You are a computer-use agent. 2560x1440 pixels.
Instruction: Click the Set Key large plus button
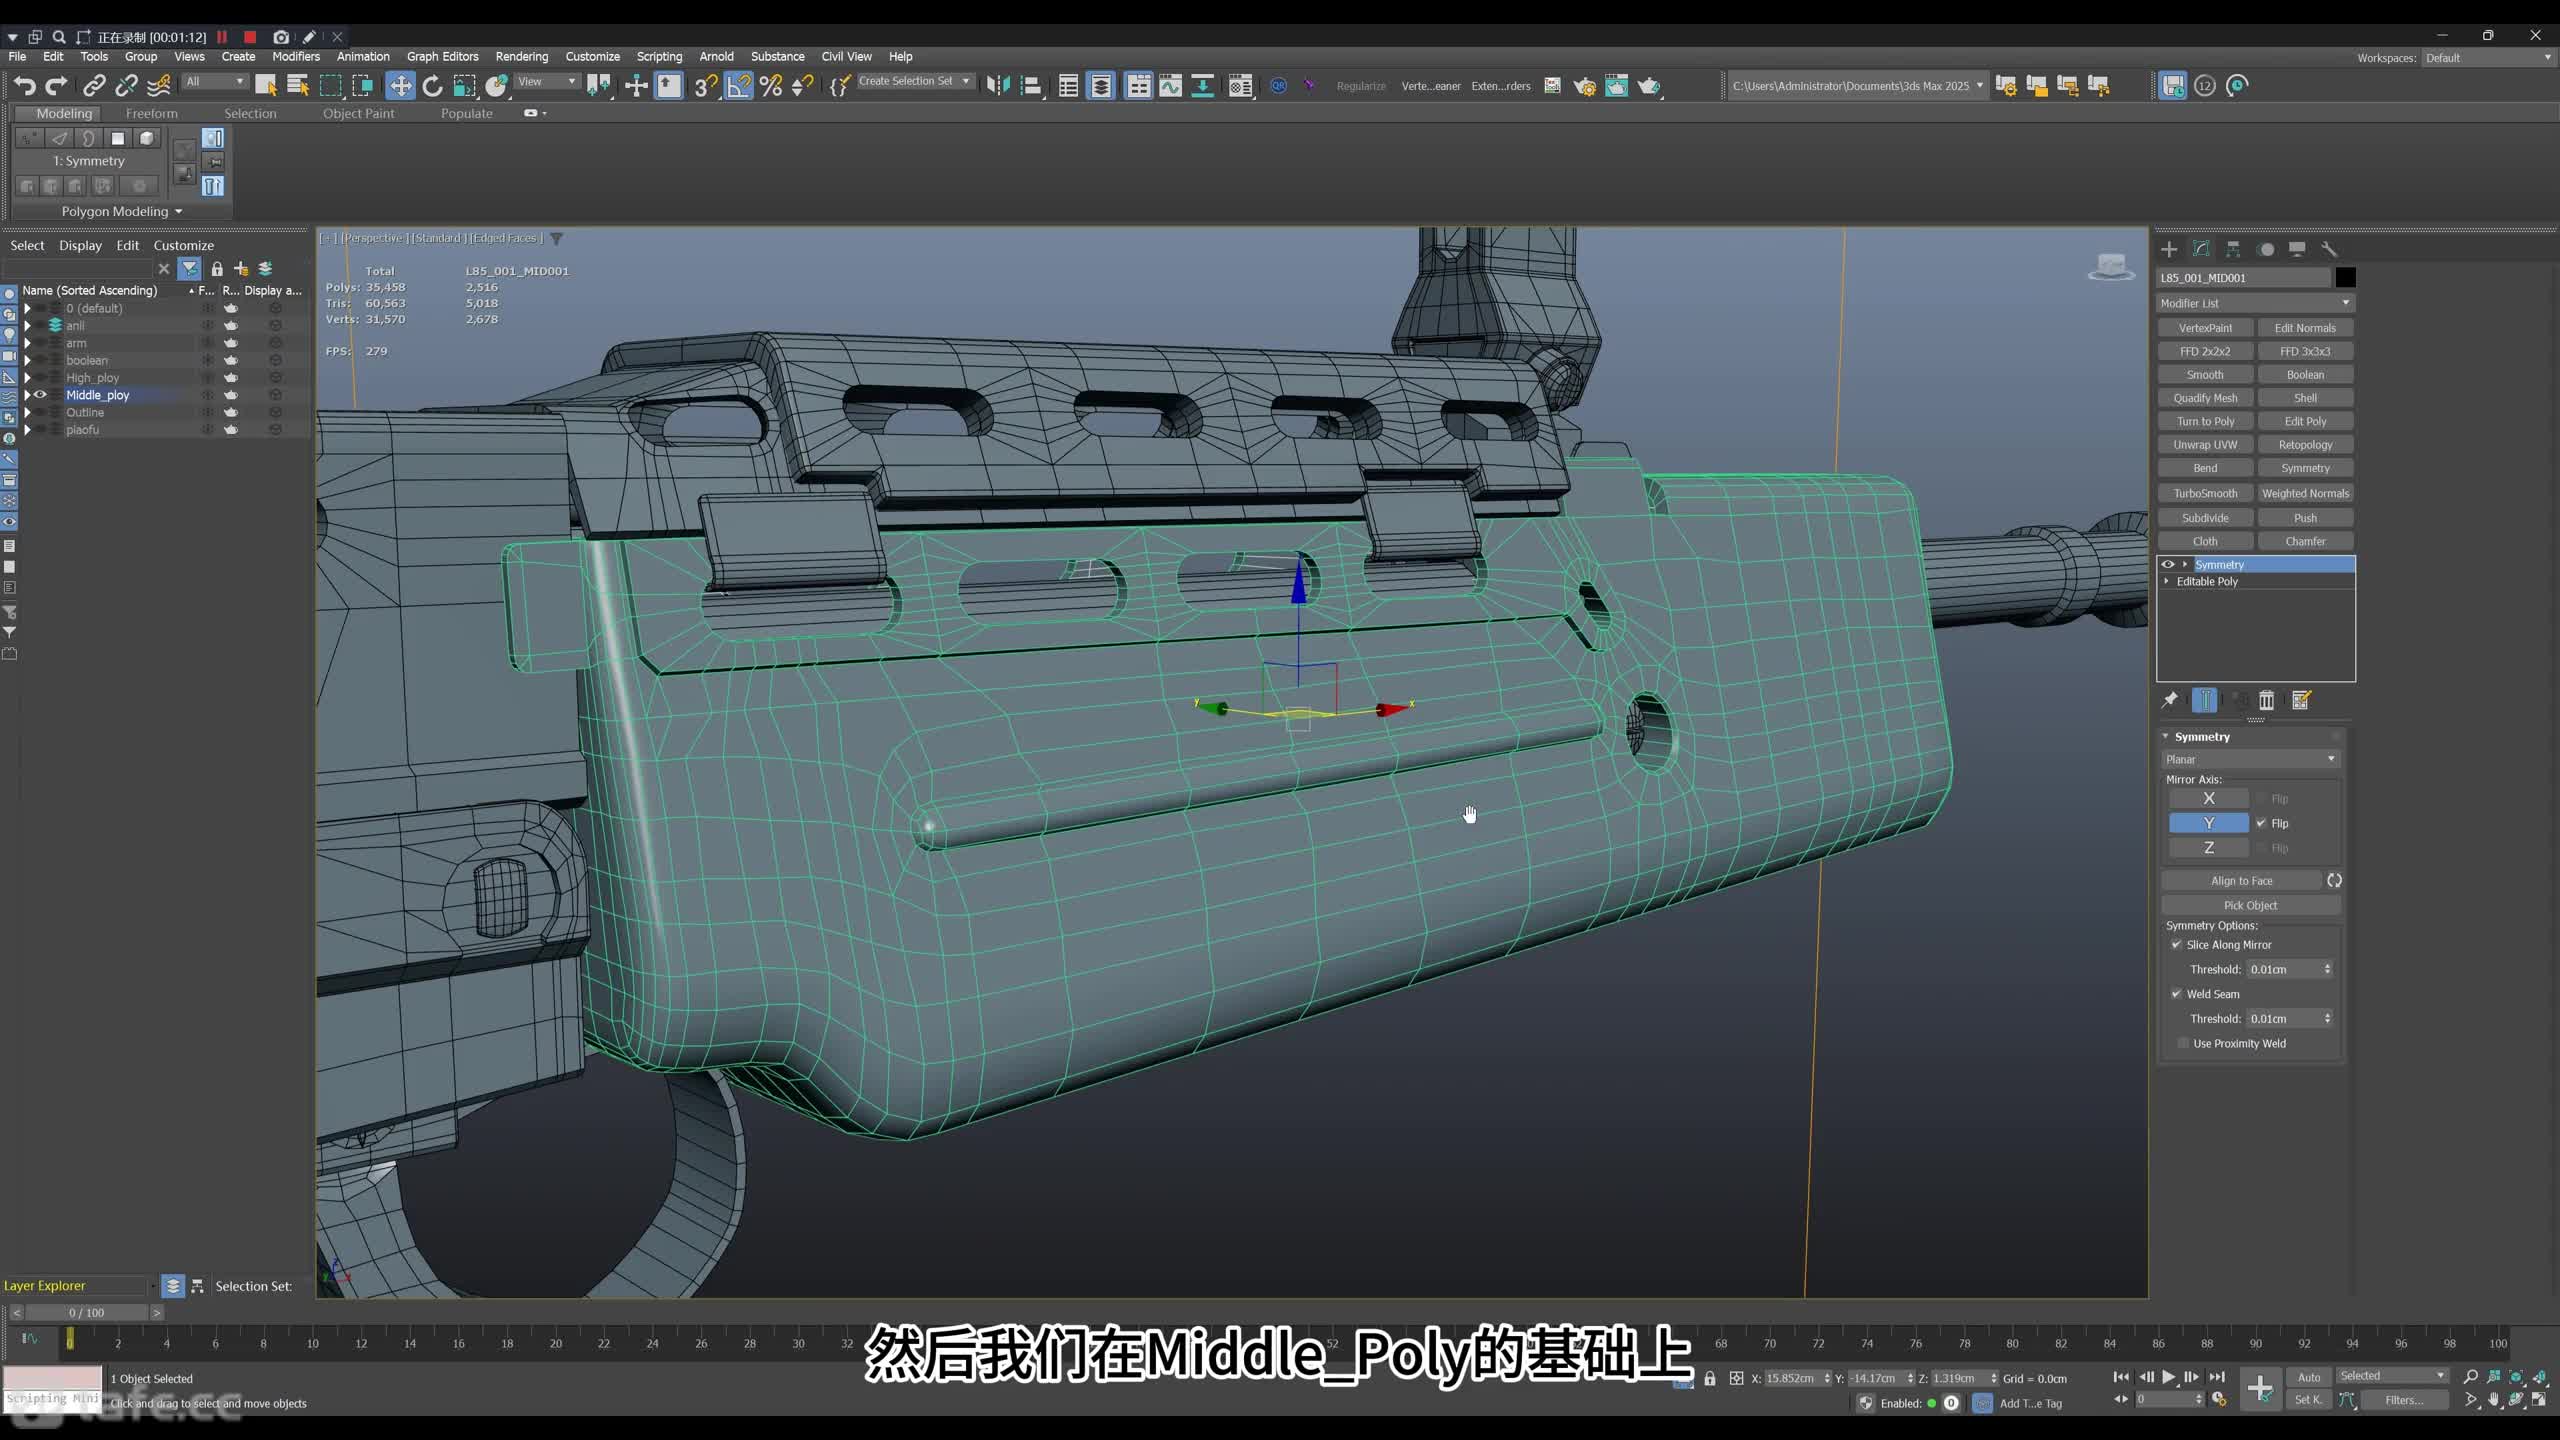click(2260, 1388)
